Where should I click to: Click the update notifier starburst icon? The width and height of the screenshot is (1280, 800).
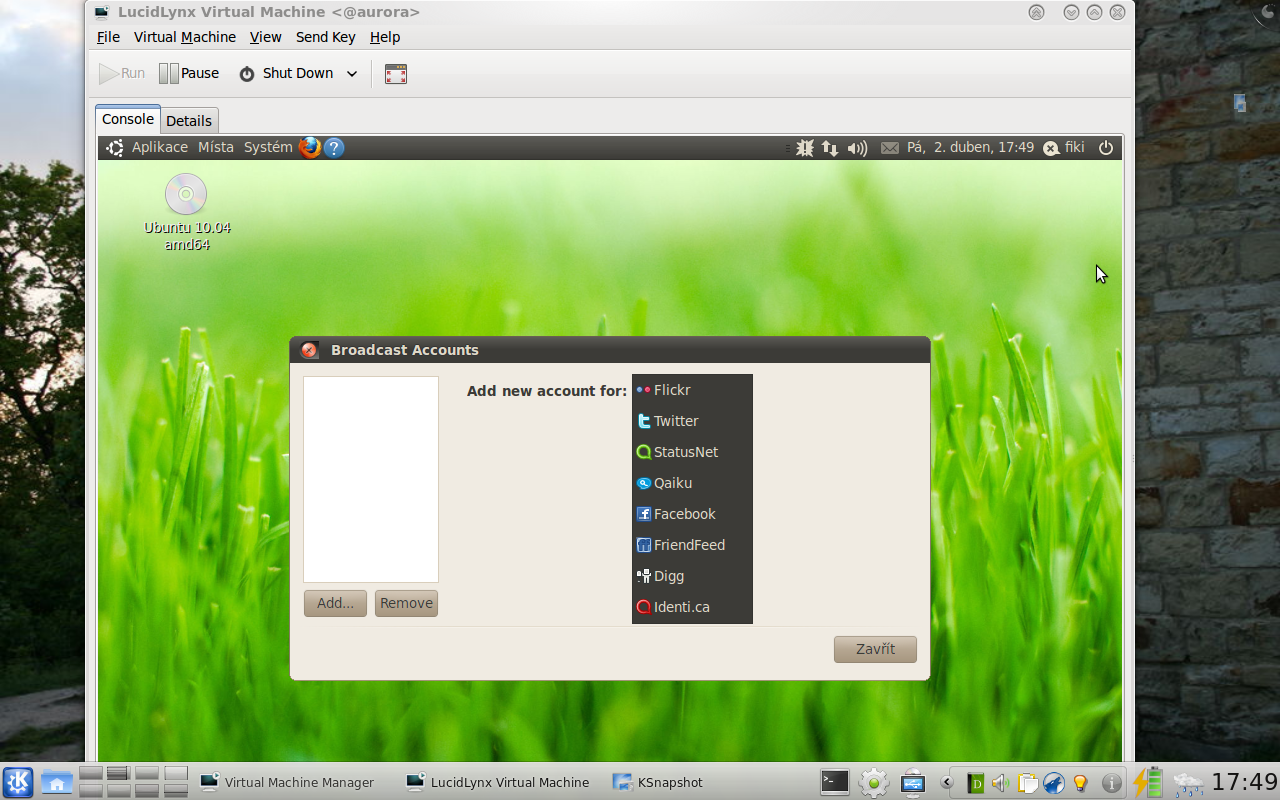[x=805, y=148]
